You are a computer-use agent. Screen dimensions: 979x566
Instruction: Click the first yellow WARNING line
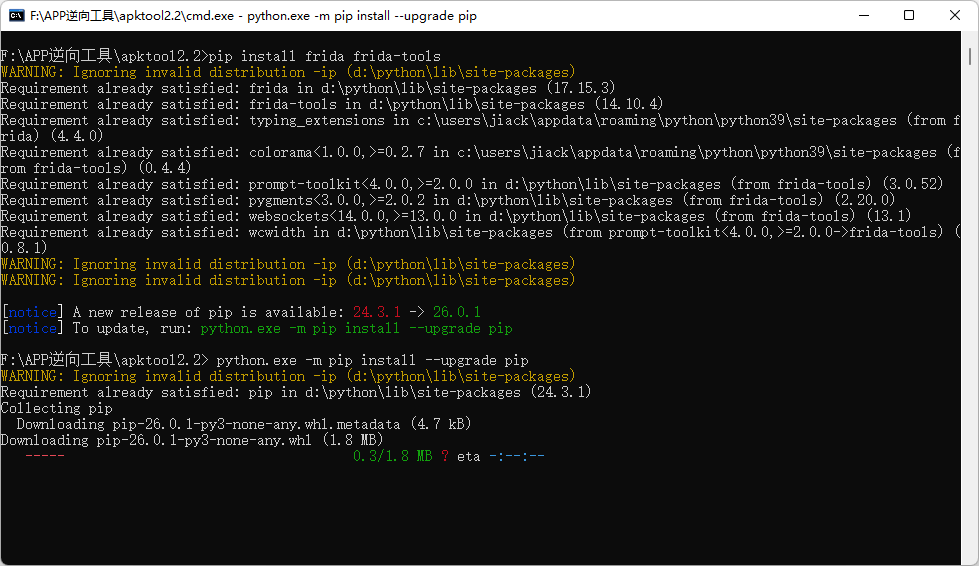(288, 72)
